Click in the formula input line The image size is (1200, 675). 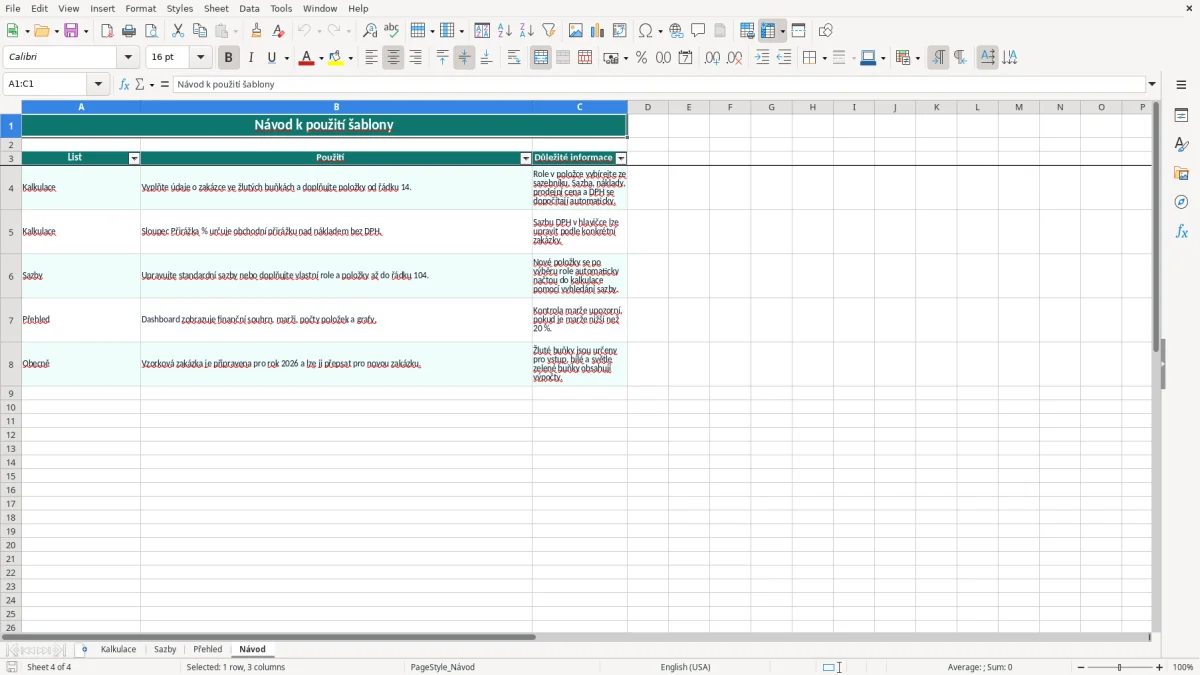point(659,85)
